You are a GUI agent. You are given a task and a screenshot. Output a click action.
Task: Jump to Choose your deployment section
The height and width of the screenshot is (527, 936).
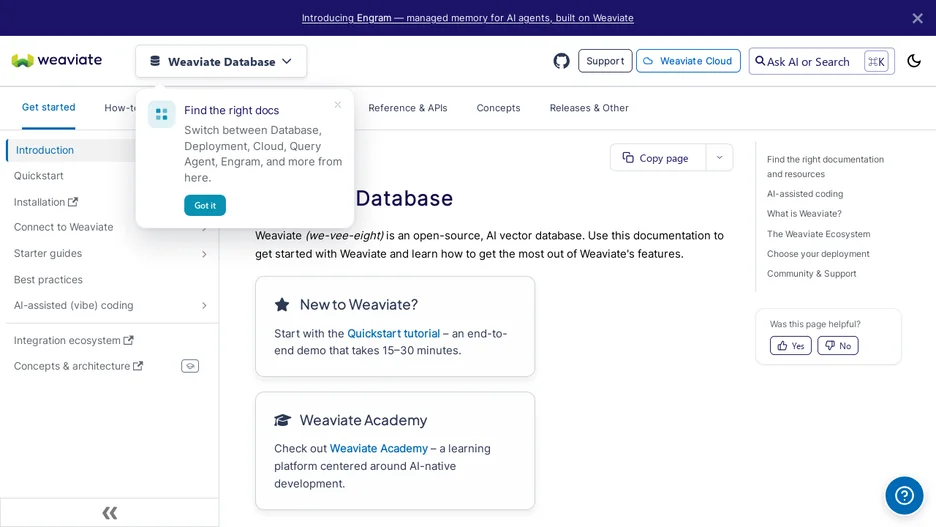[x=818, y=254]
